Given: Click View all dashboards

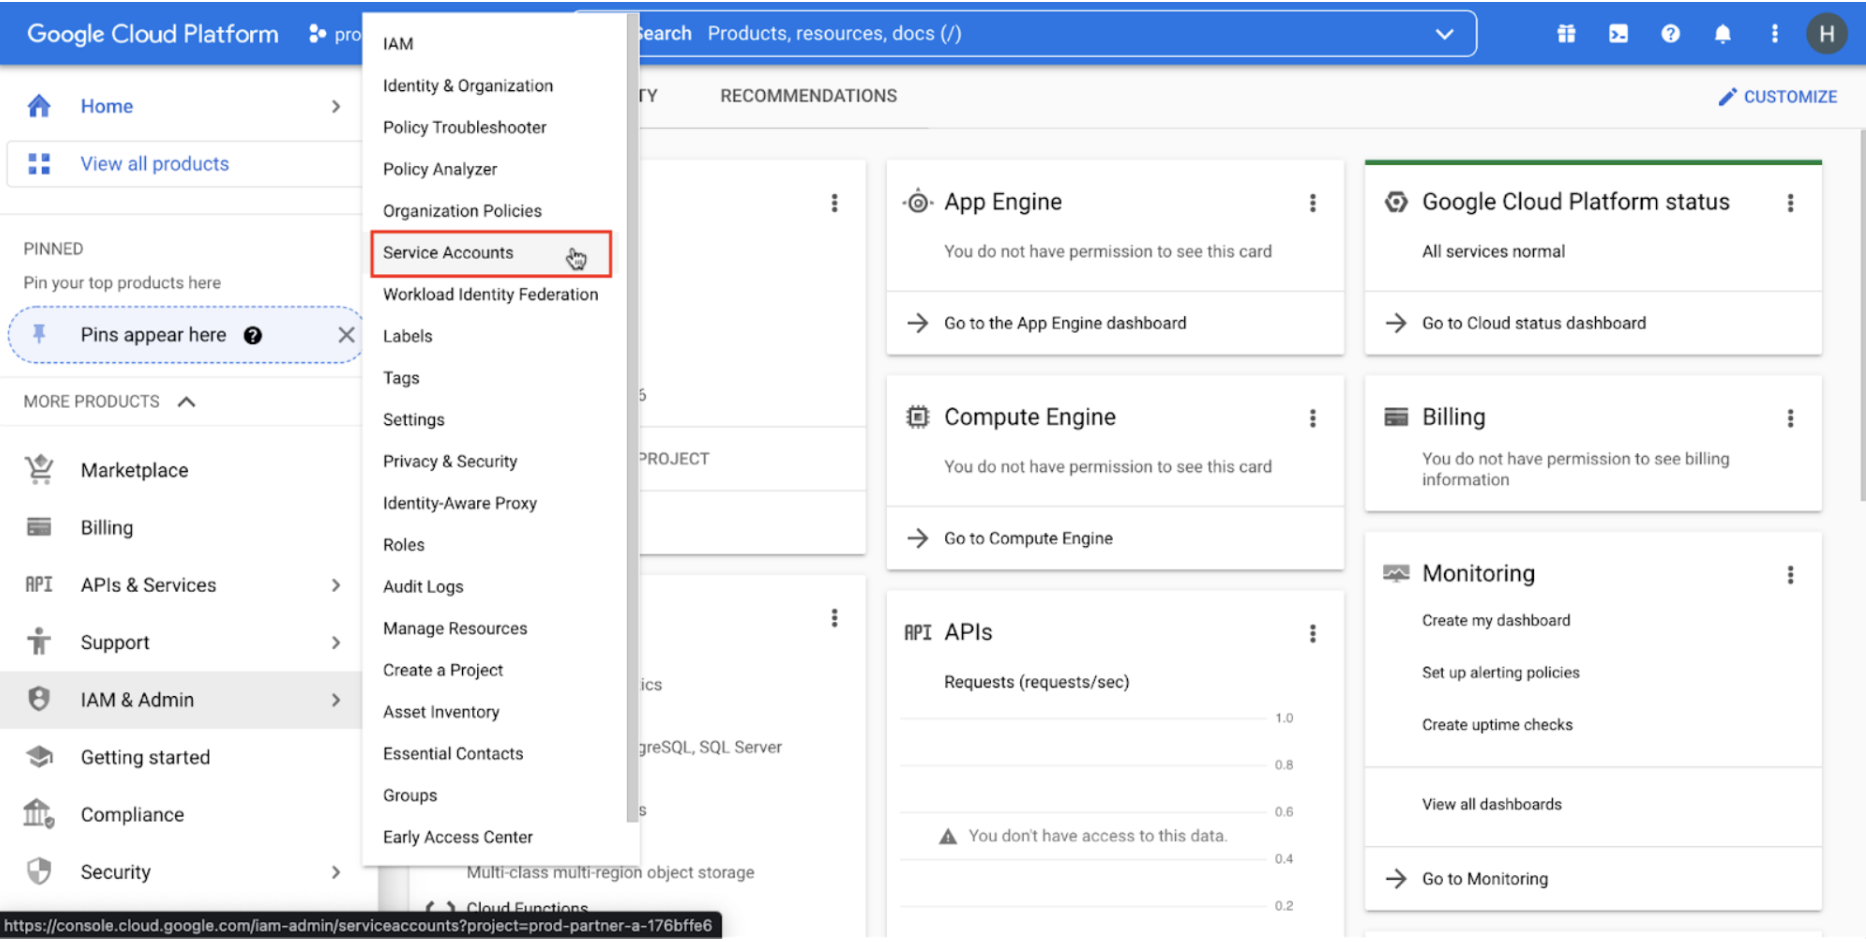Looking at the screenshot, I should pyautogui.click(x=1491, y=804).
